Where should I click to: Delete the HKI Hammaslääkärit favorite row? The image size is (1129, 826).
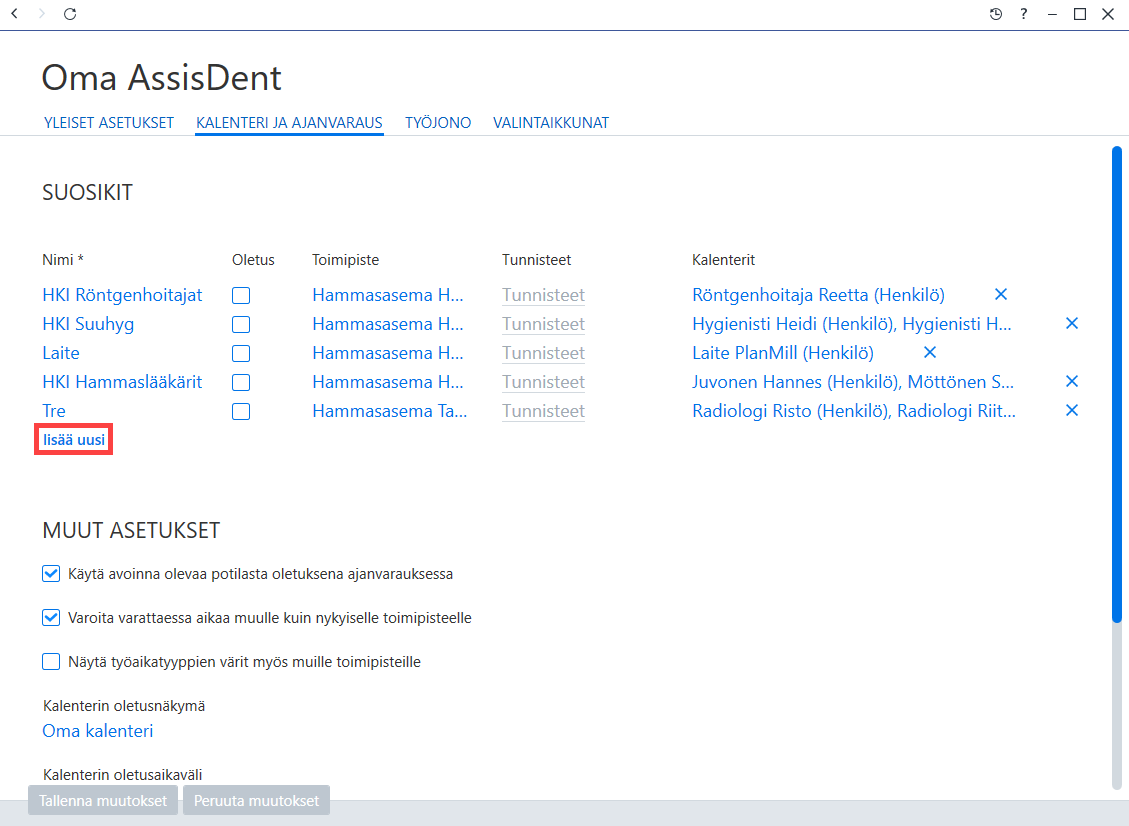tap(1071, 381)
